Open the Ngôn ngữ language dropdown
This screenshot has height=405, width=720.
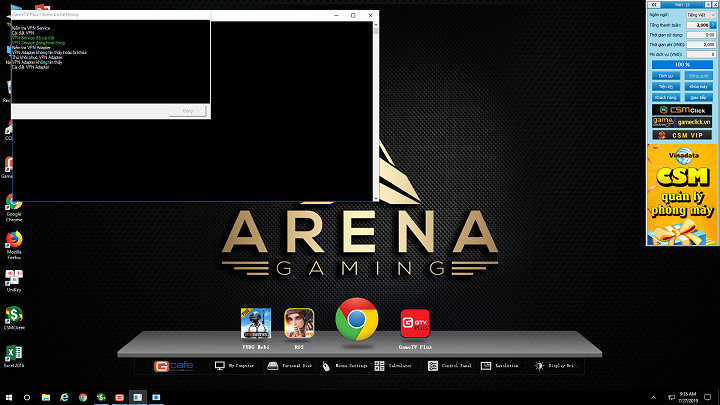[x=701, y=15]
